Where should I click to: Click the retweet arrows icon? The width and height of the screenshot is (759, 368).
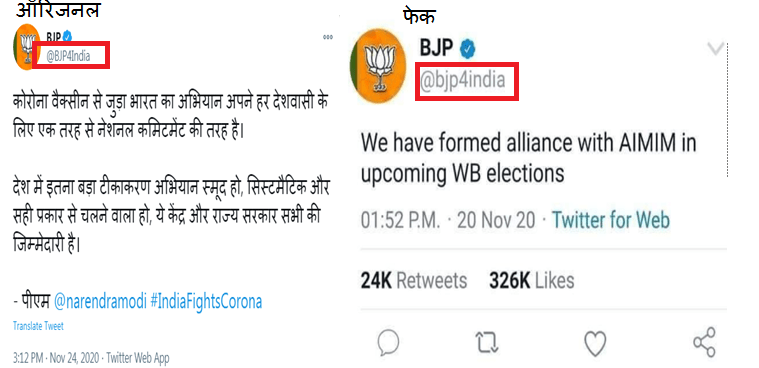[486, 342]
